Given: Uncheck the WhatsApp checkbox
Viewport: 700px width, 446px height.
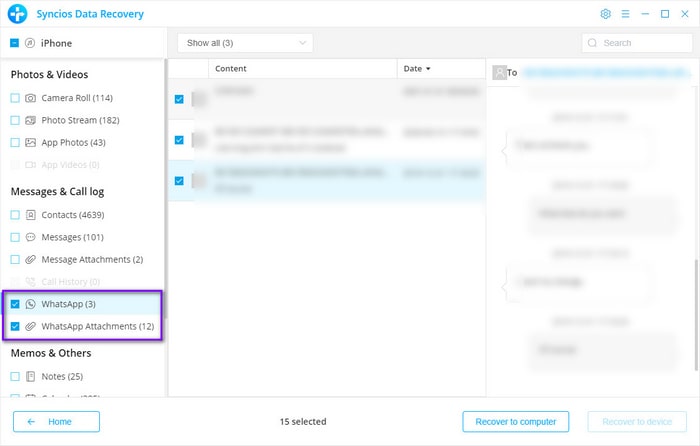Looking at the screenshot, I should point(15,304).
